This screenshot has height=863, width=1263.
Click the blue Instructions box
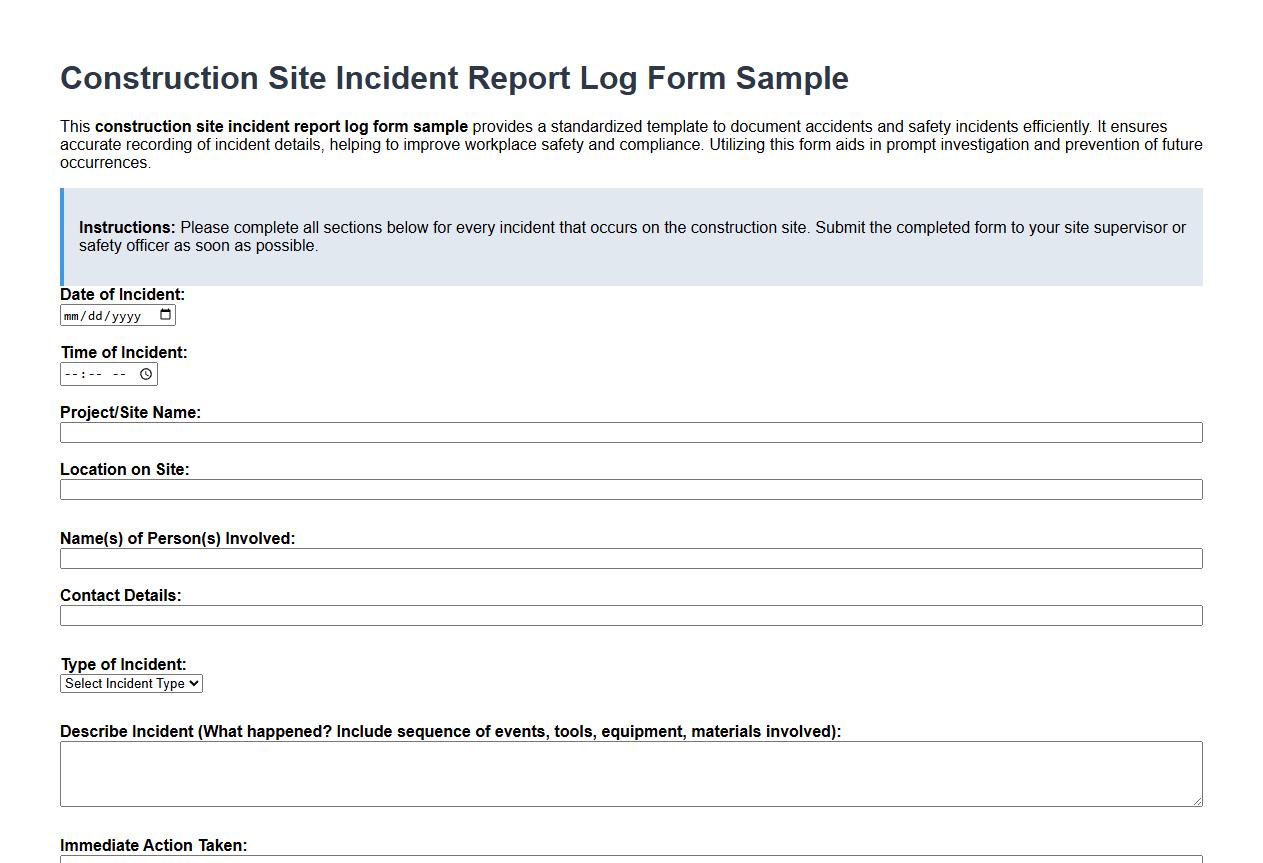coord(630,237)
